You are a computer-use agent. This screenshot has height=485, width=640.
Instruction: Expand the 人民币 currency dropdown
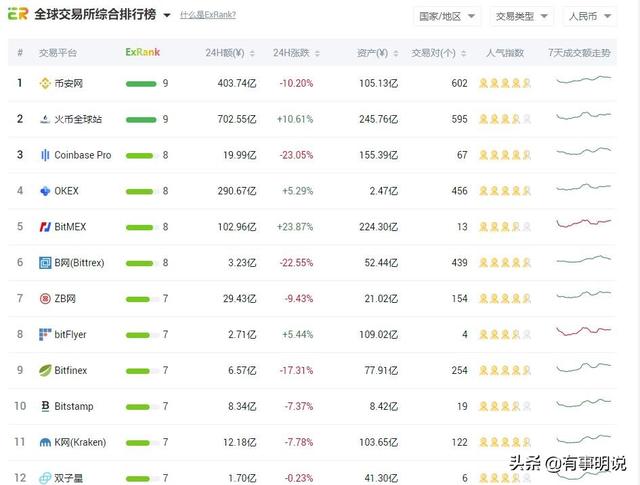coord(587,17)
